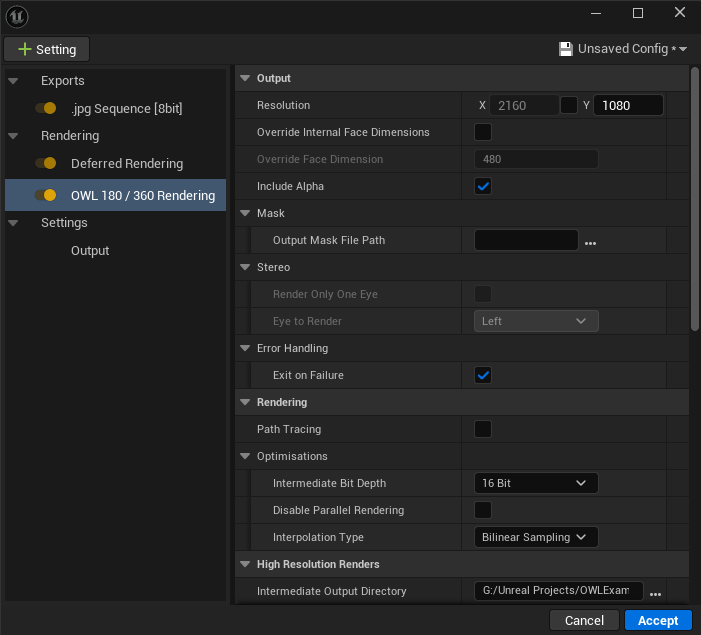
Task: Click the Resolution Y input field
Action: click(627, 105)
